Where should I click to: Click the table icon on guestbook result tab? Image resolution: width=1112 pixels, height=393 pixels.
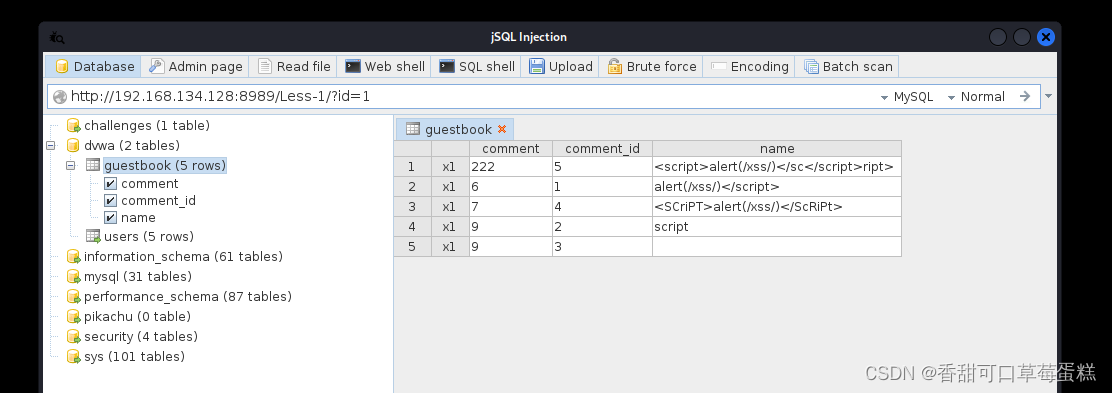[x=413, y=128]
